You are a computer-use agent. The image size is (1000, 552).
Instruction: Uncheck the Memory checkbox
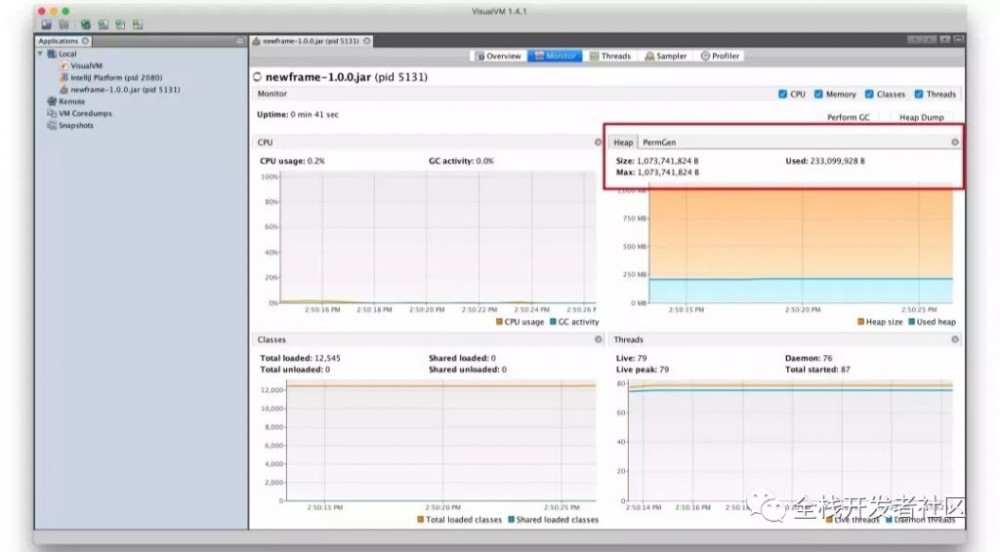coord(818,94)
